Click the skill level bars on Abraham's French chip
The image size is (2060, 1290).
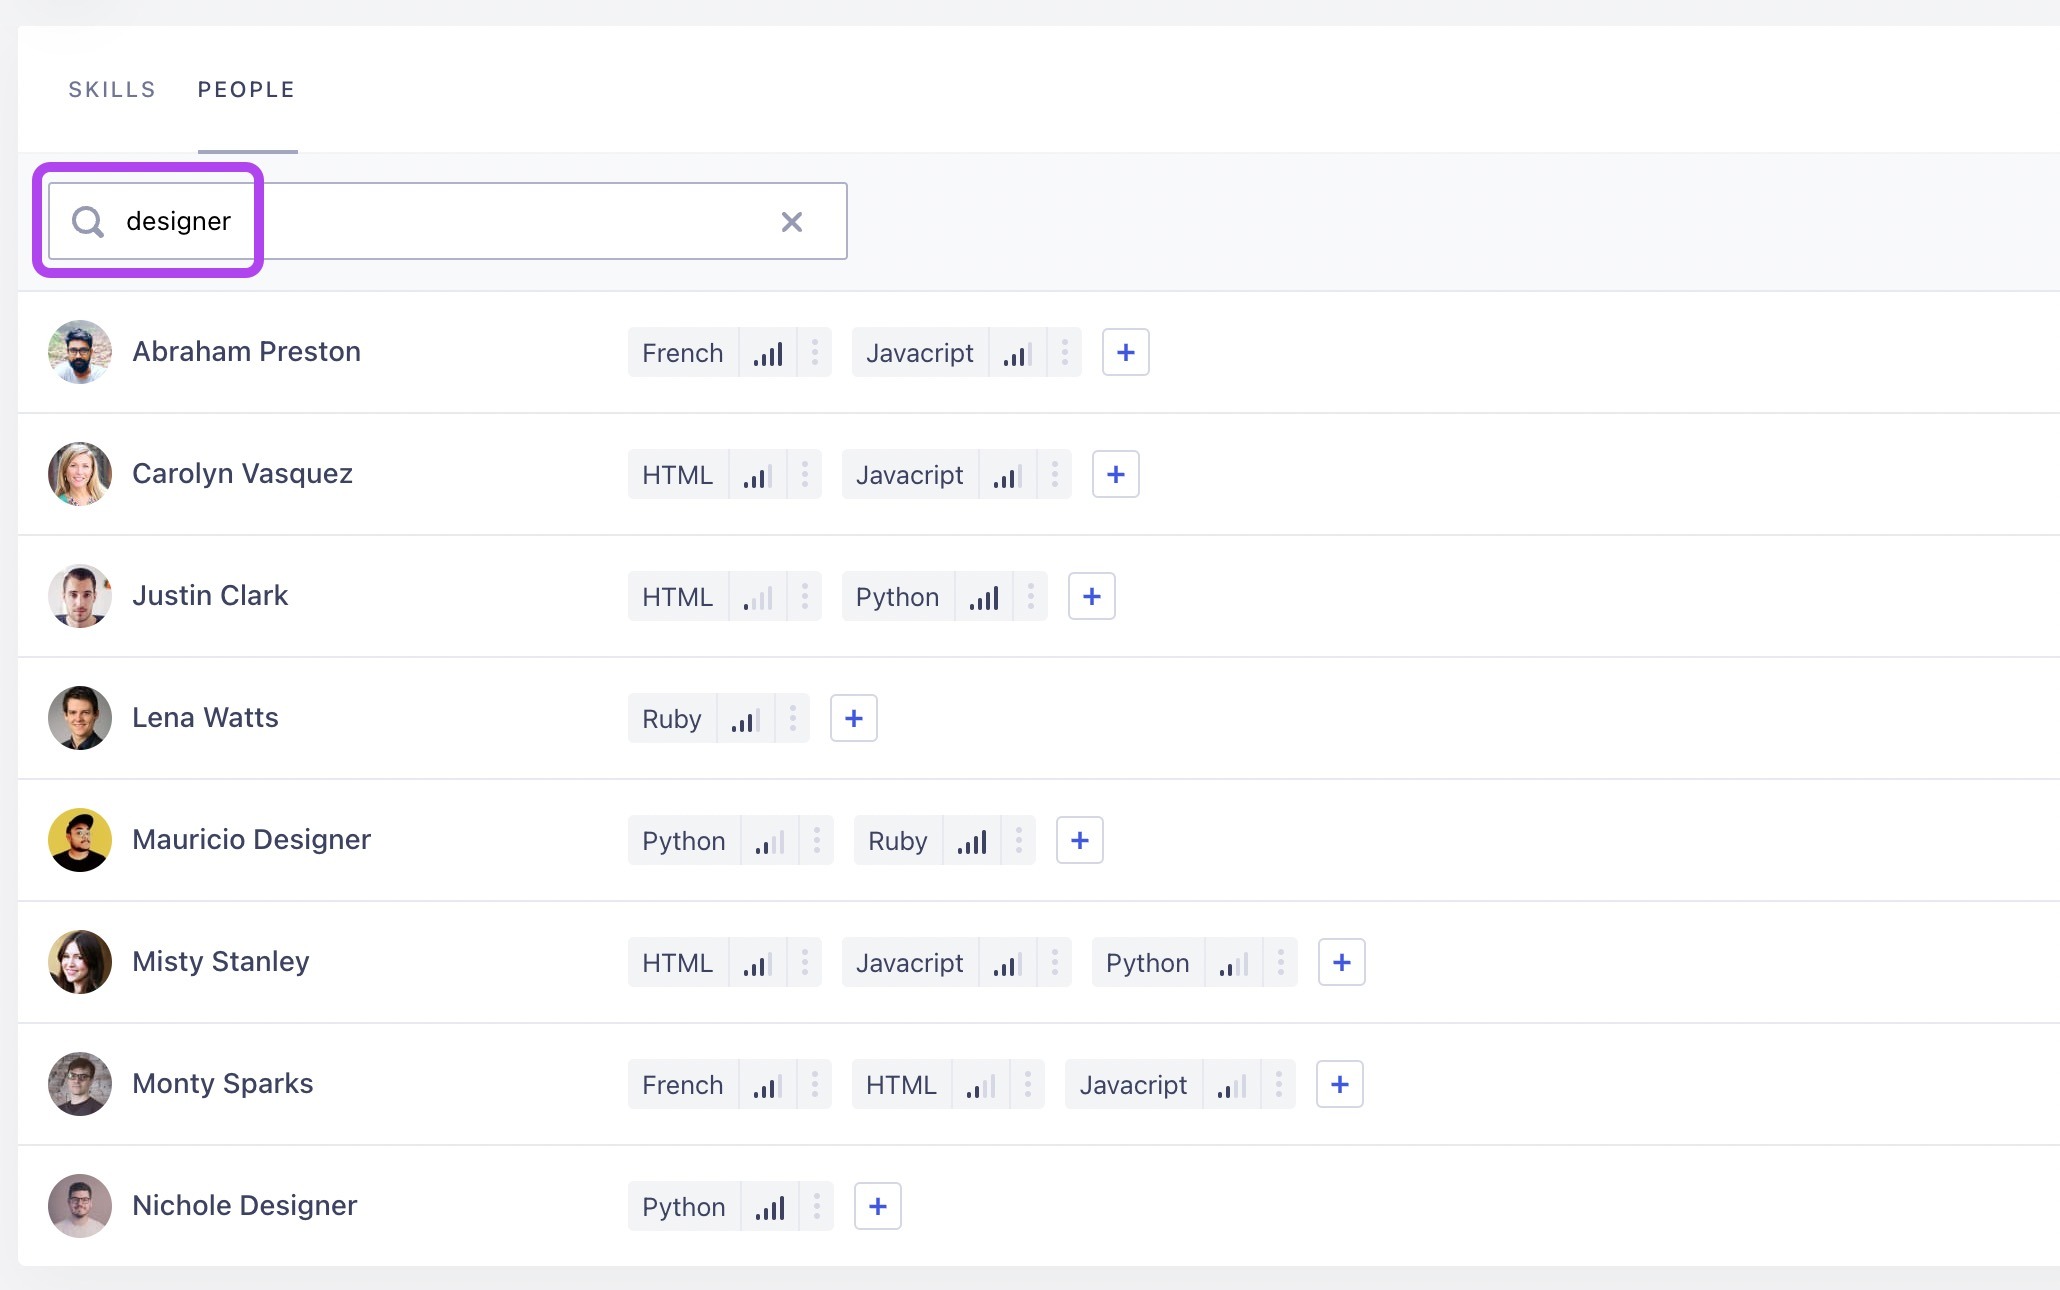click(x=768, y=352)
